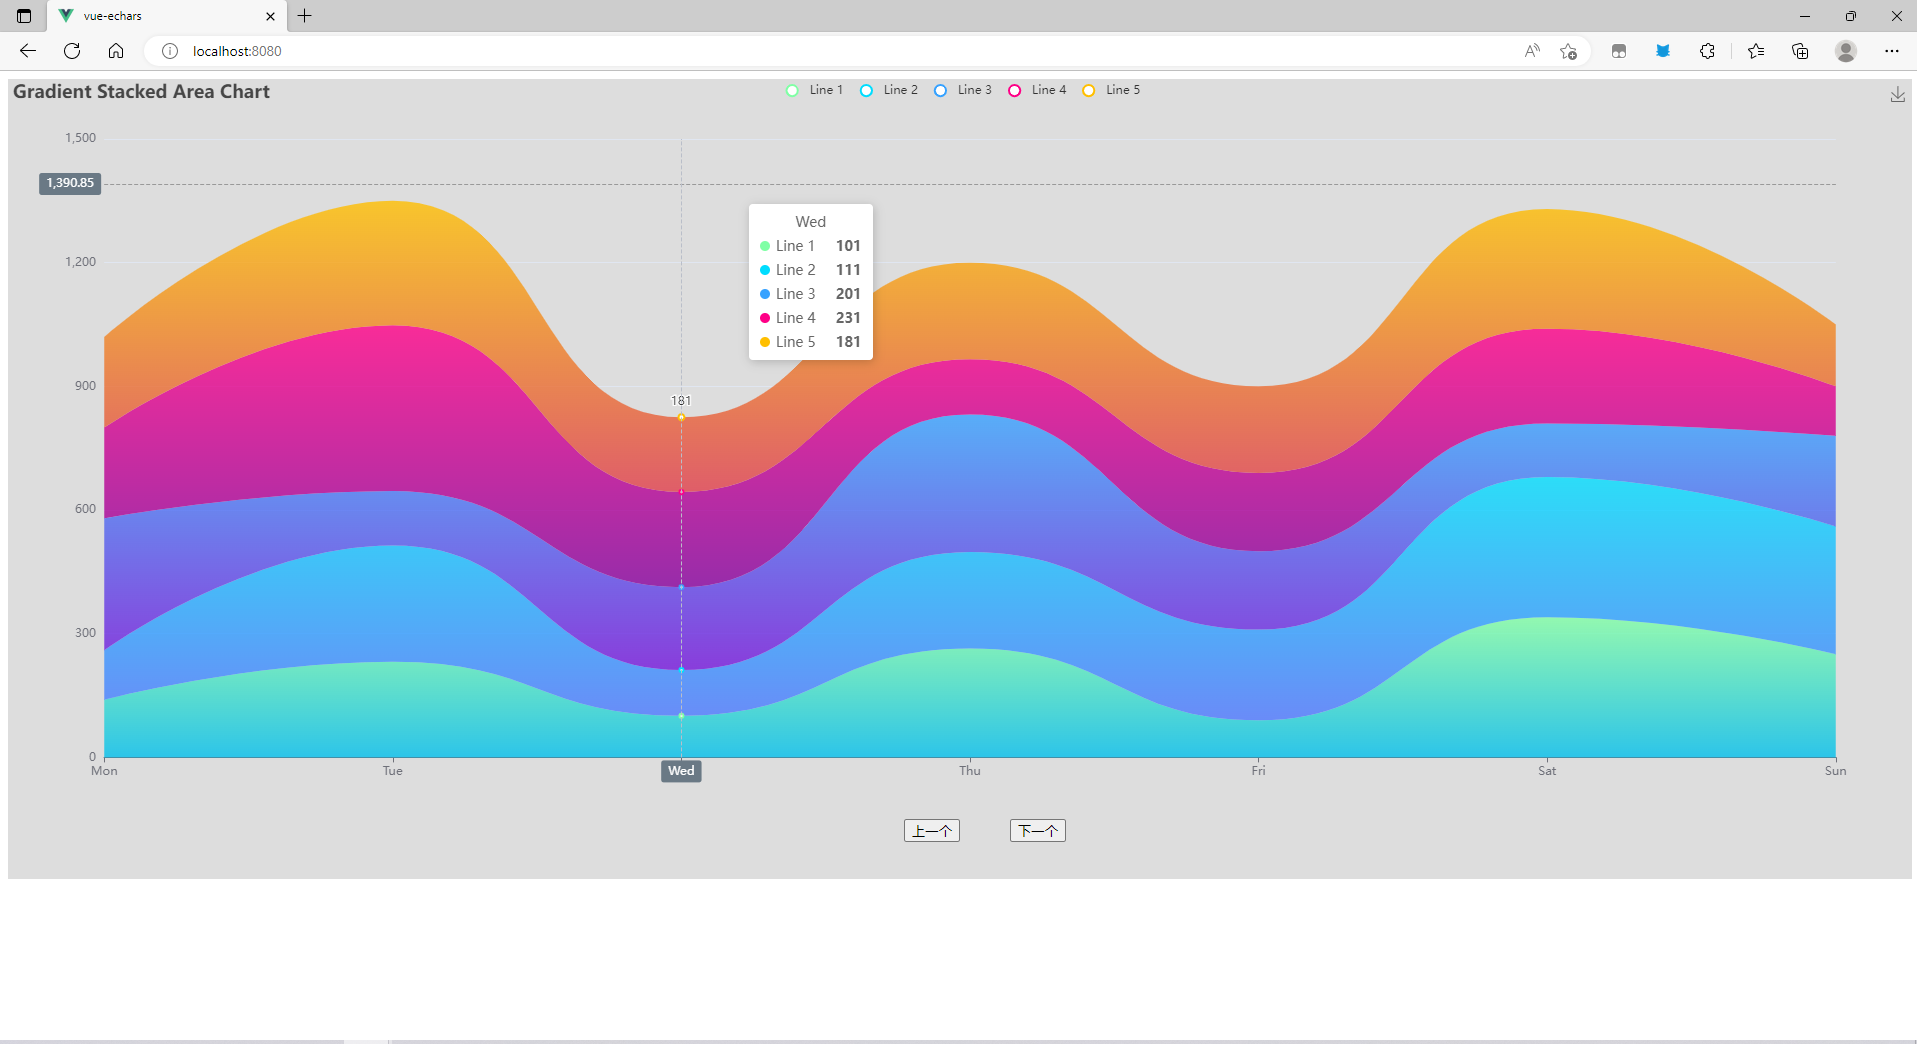The image size is (1917, 1044).
Task: Download the chart as an image
Action: point(1897,94)
